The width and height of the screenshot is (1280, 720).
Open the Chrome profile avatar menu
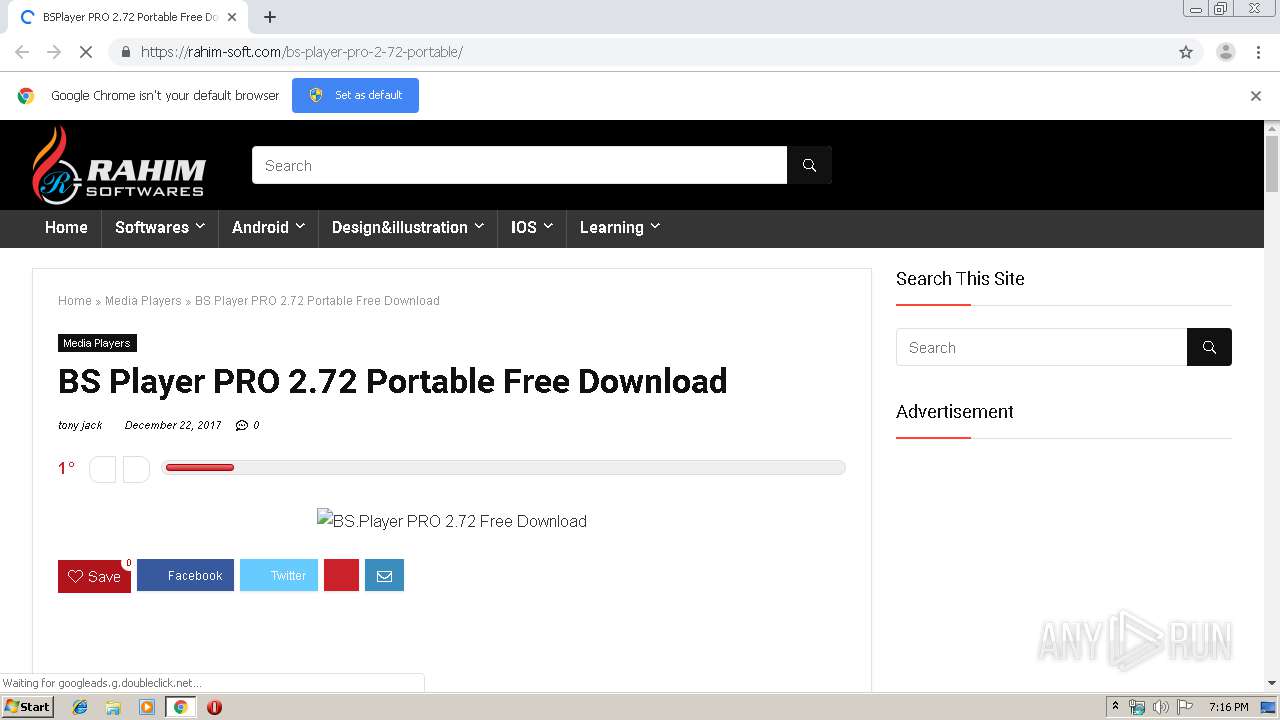(x=1225, y=52)
